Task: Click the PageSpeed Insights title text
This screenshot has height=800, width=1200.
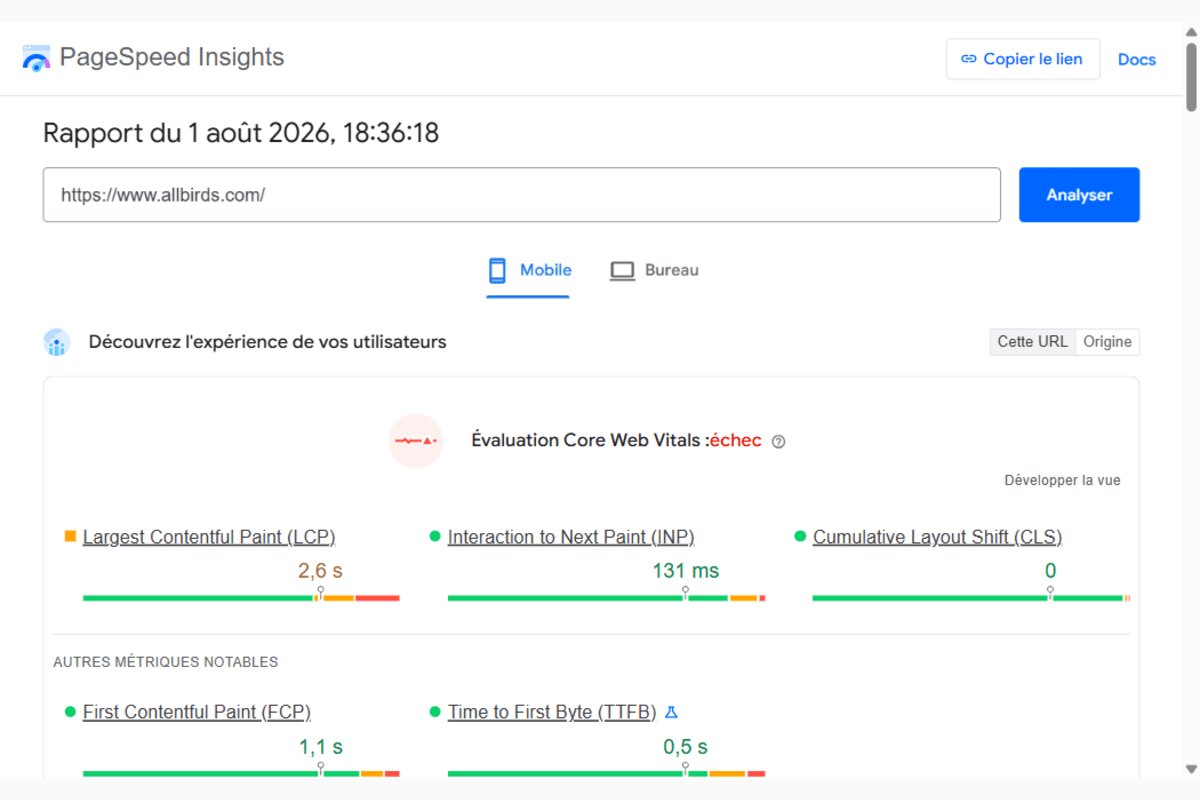Action: click(172, 57)
